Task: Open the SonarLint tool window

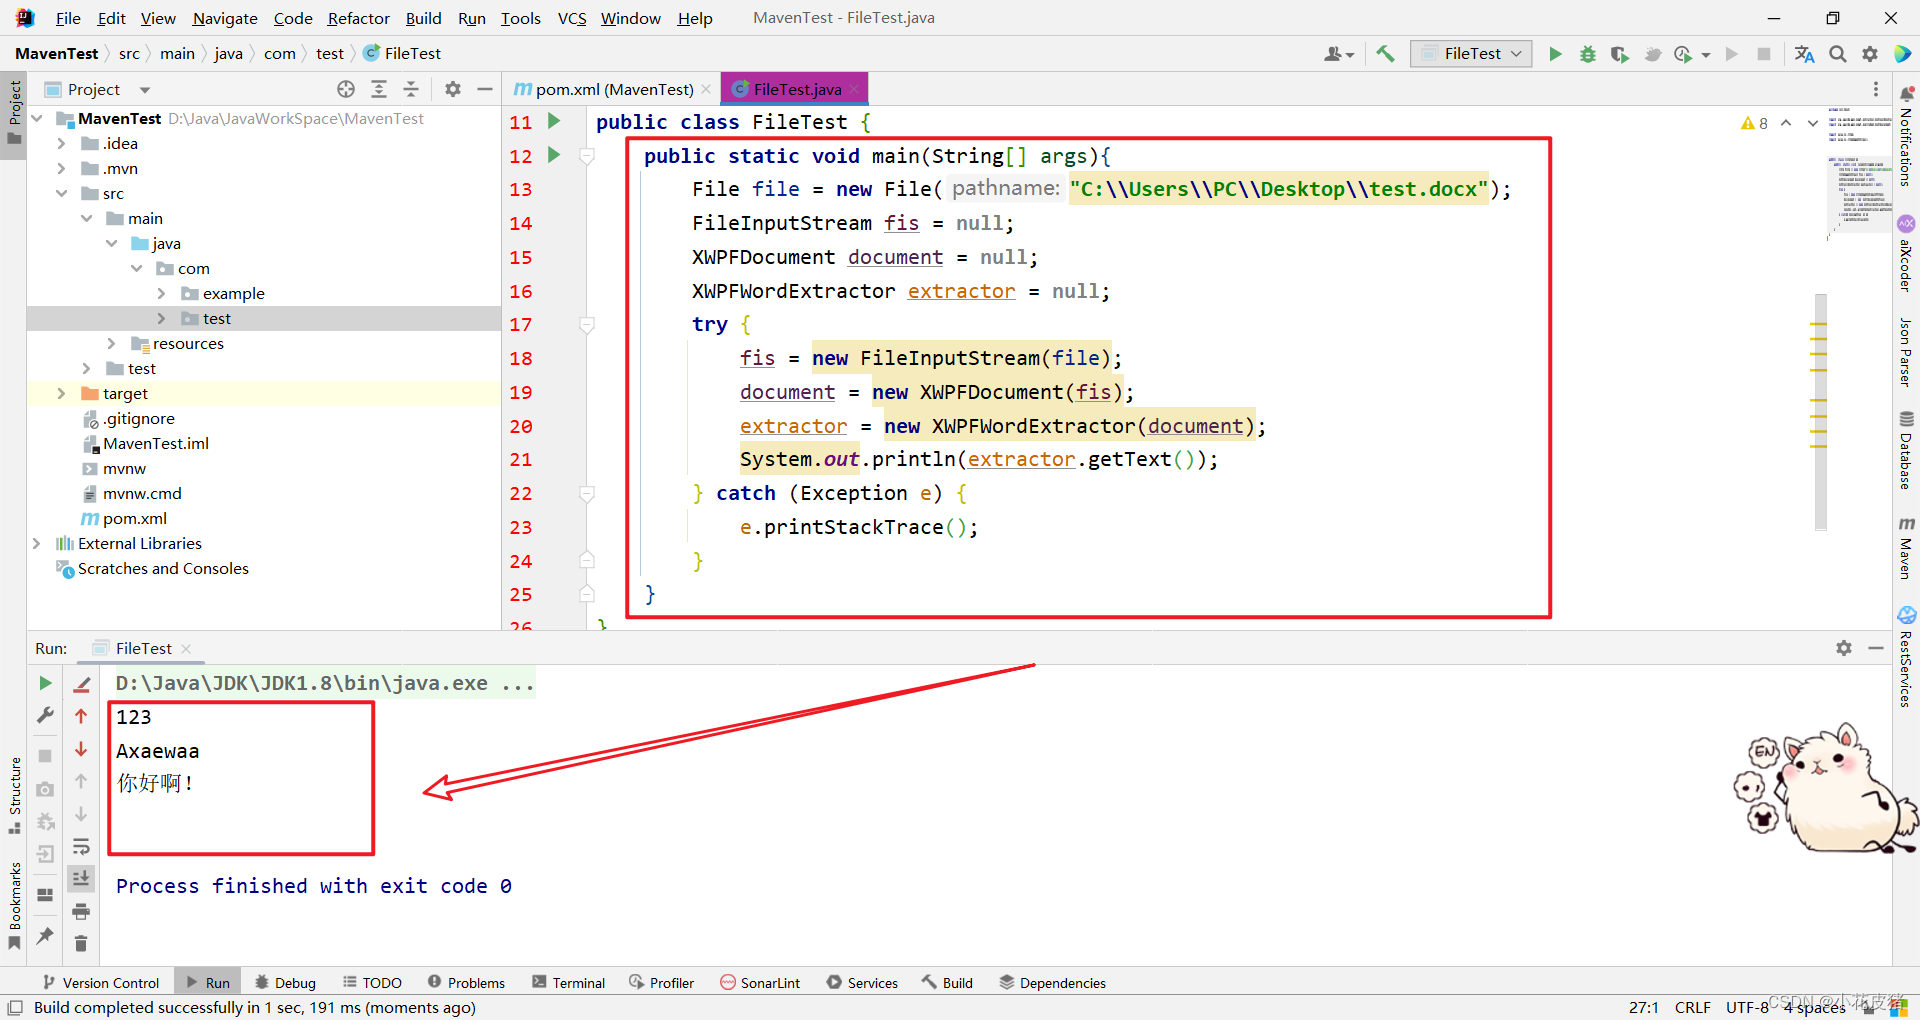Action: click(x=760, y=982)
